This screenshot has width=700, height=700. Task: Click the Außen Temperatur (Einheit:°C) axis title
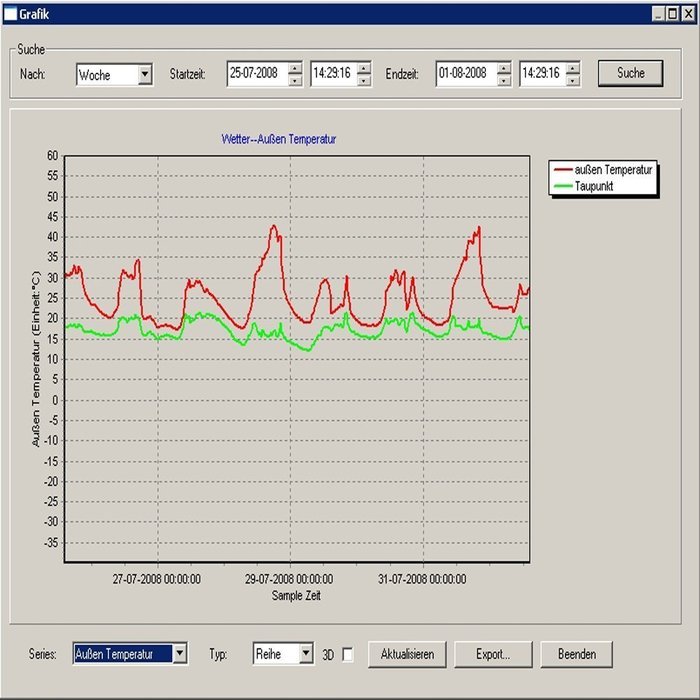click(36, 359)
